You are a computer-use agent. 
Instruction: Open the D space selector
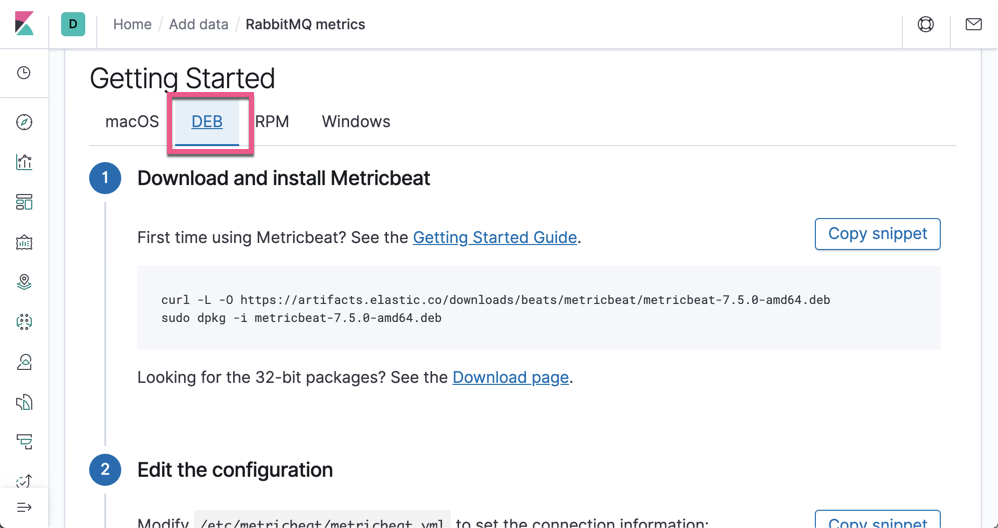pyautogui.click(x=73, y=24)
